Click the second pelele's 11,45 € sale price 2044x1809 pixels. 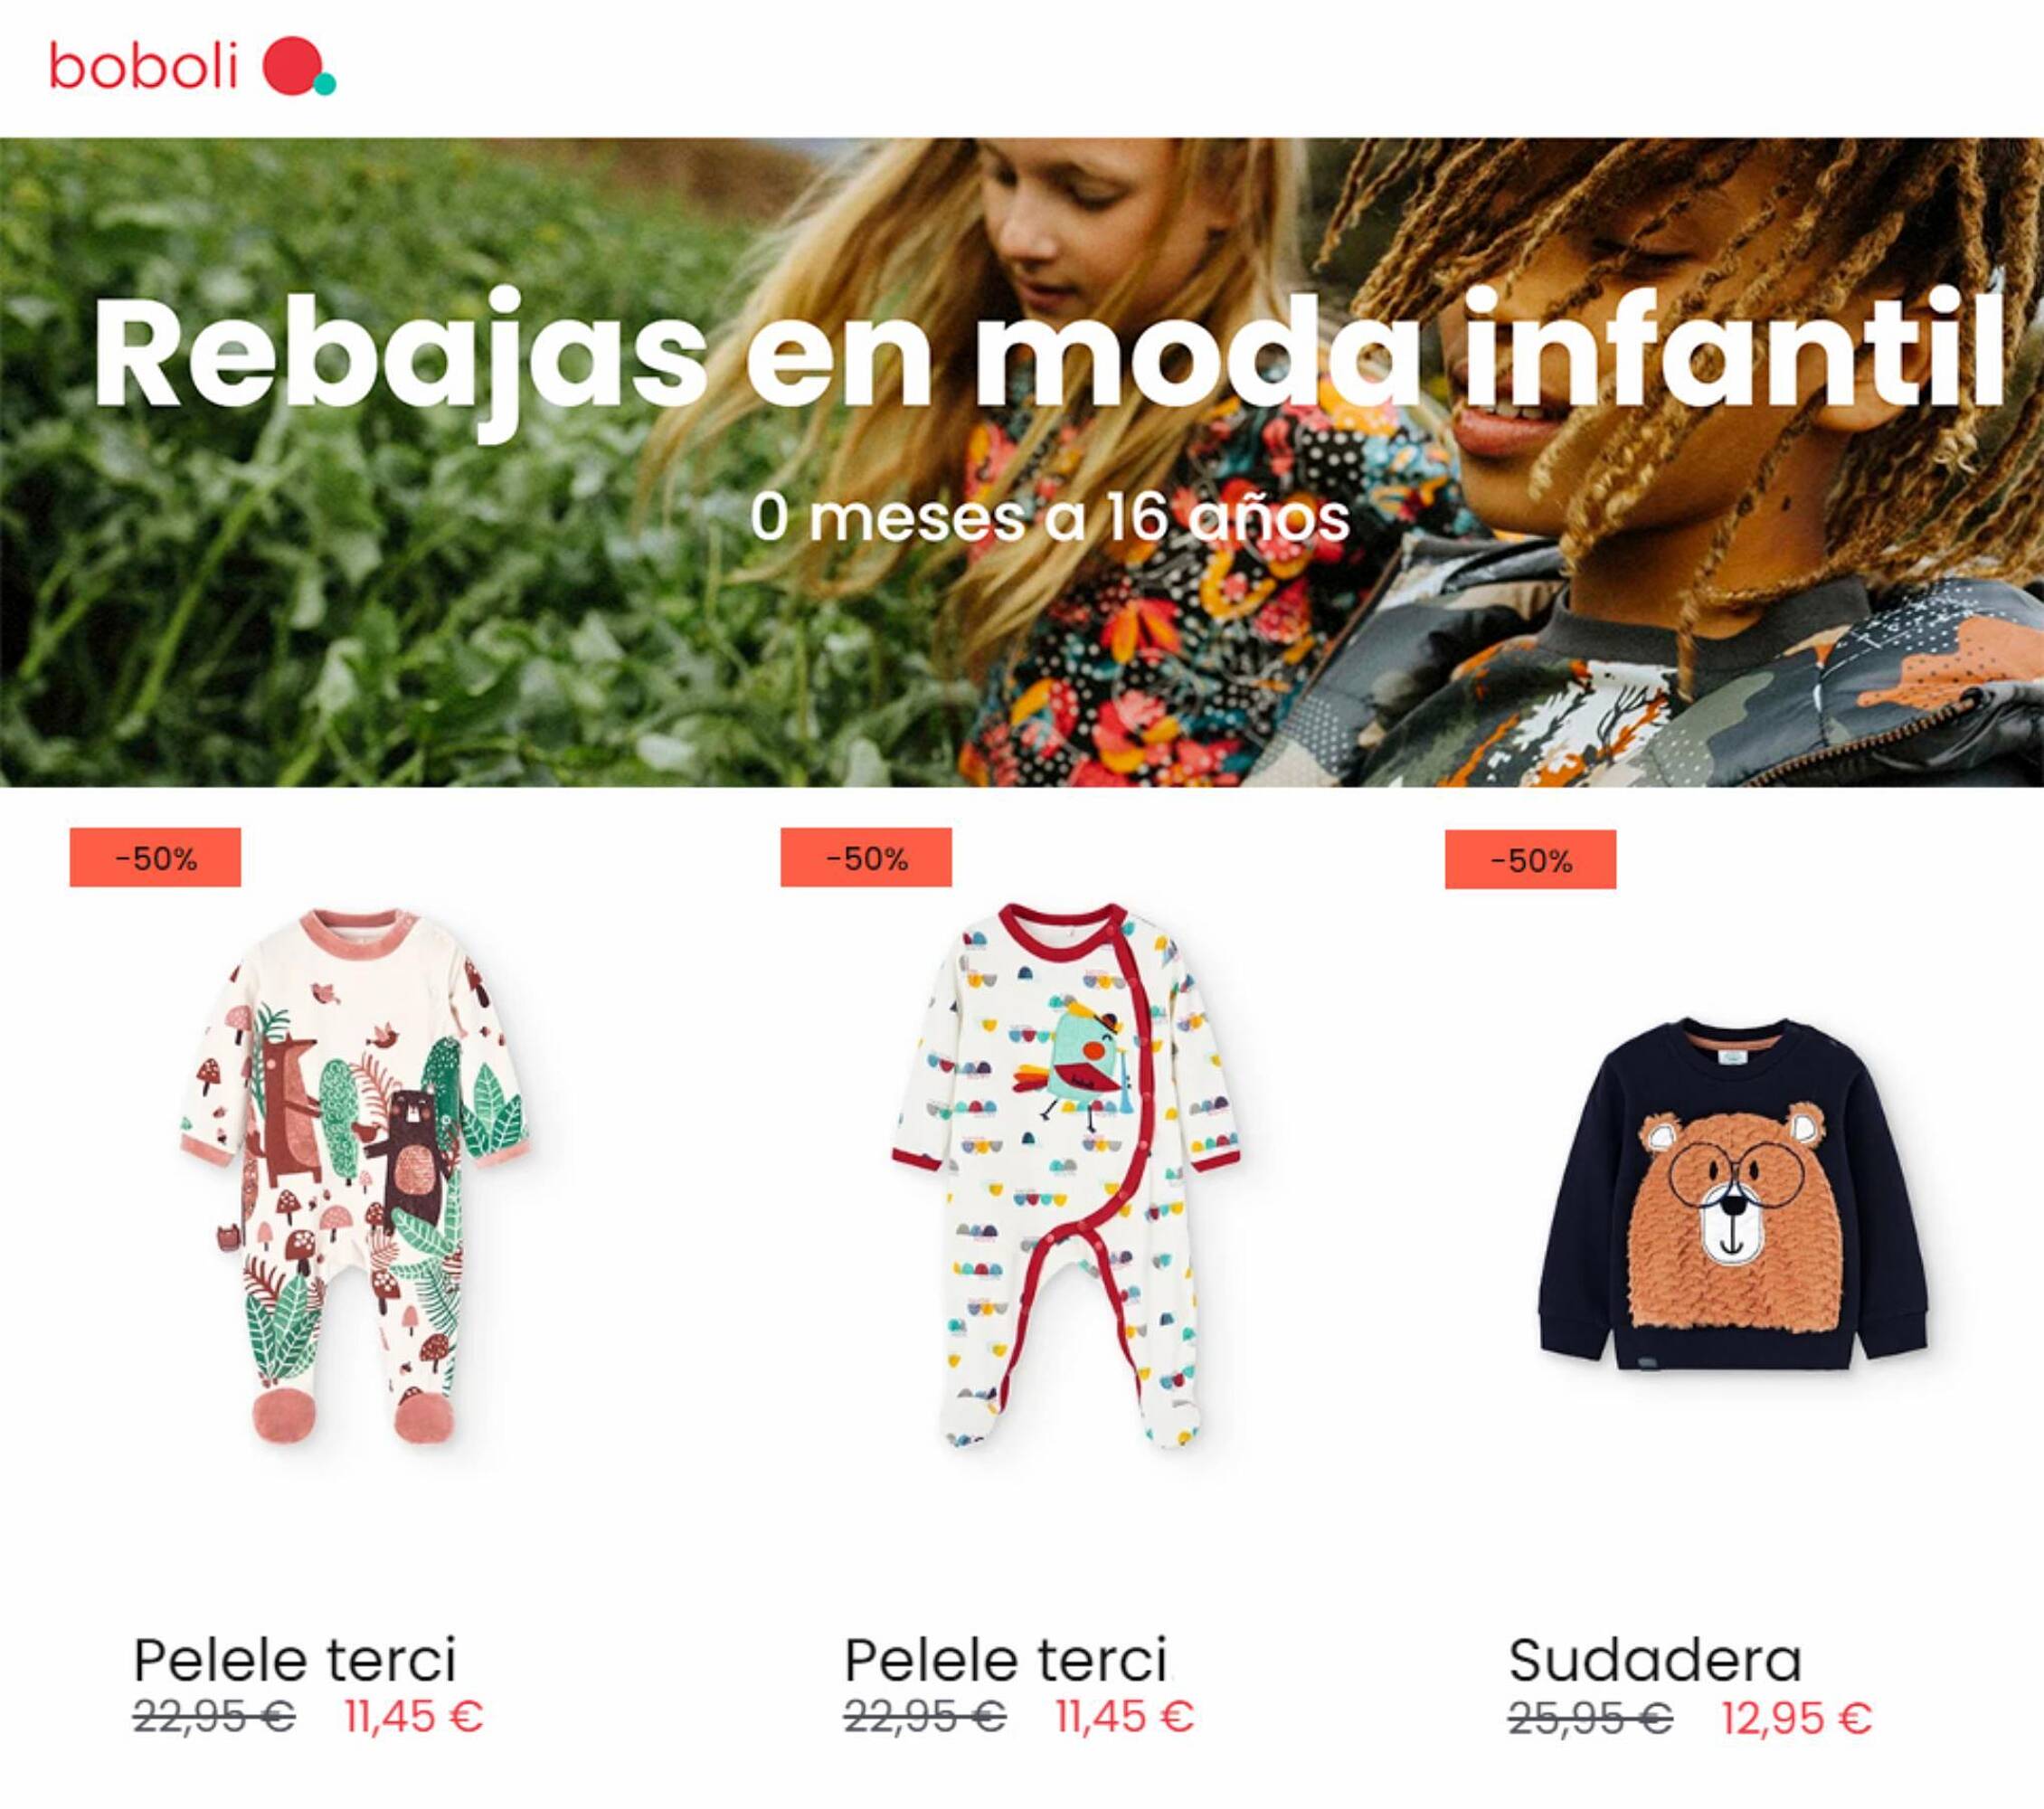(x=1125, y=1716)
